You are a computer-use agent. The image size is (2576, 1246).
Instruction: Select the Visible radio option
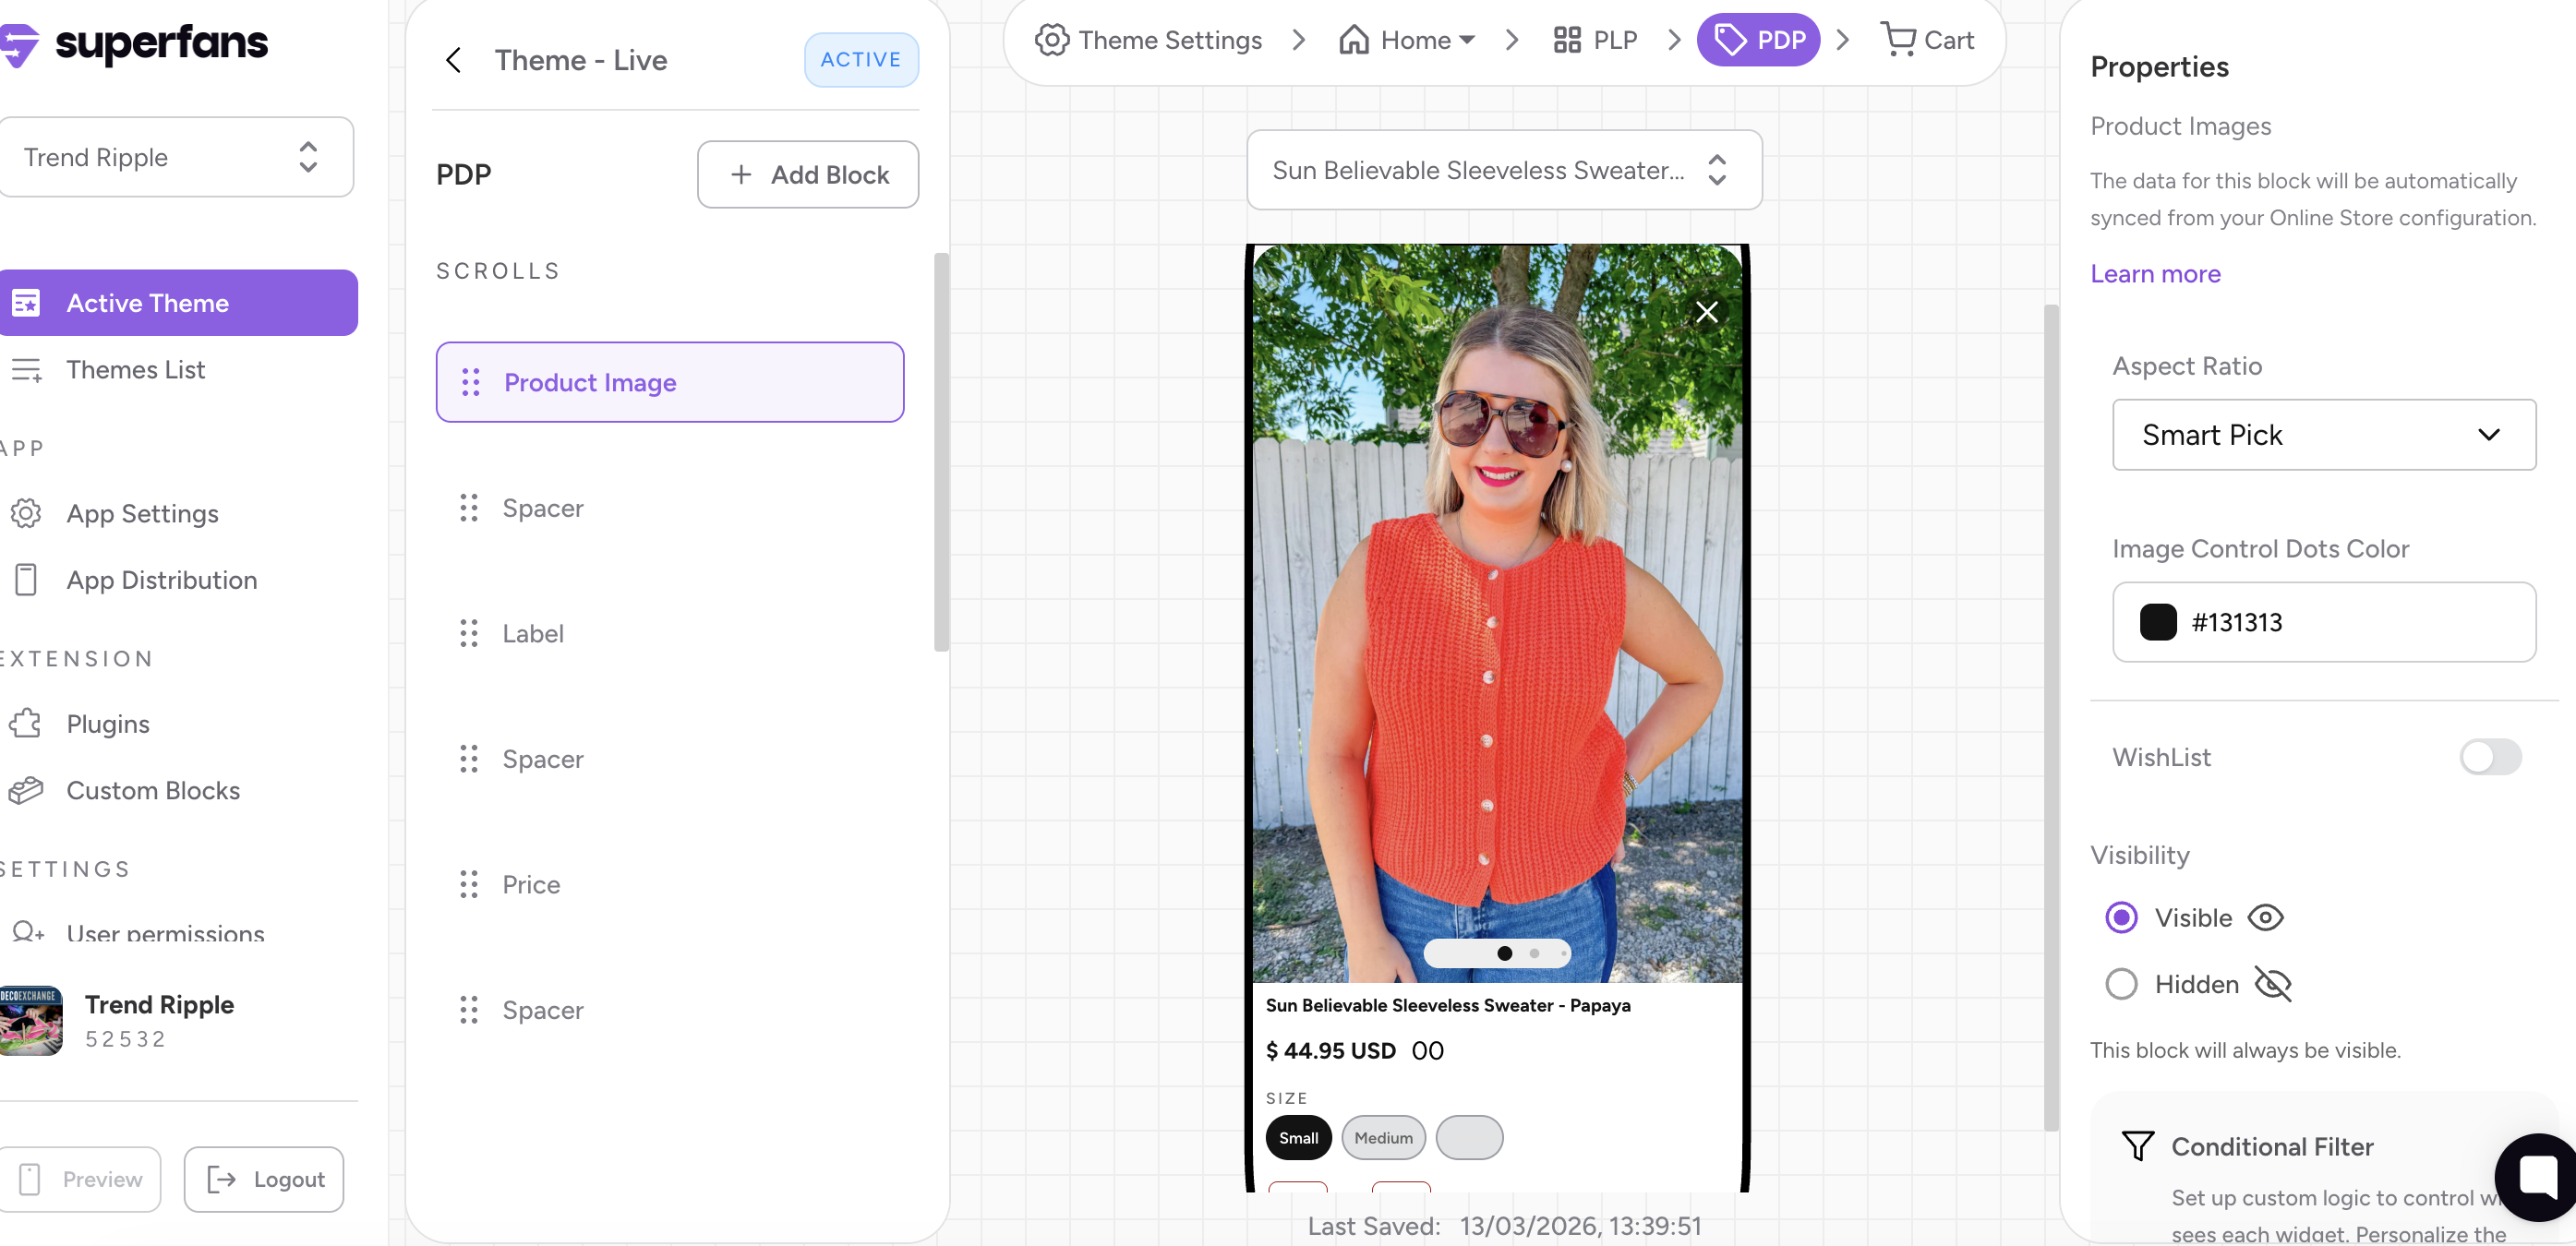pos(2121,917)
